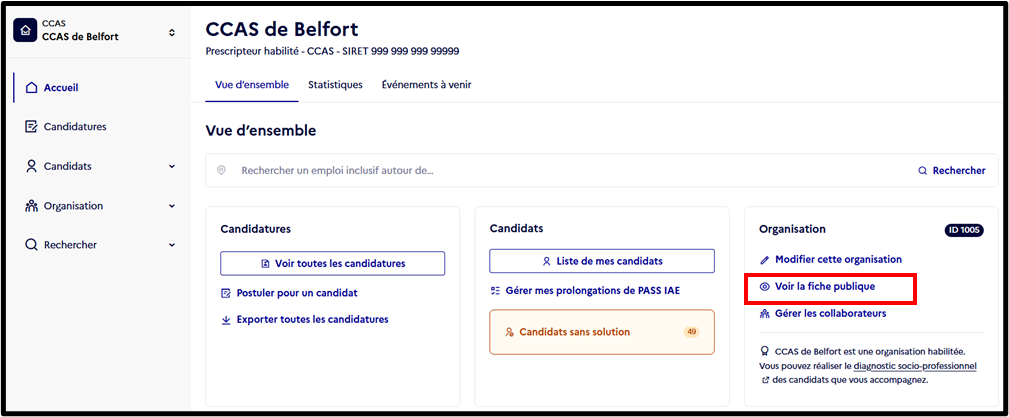Screen dimensions: 1009x417
Task: Click the Accueil home icon in sidebar
Action: 31,88
